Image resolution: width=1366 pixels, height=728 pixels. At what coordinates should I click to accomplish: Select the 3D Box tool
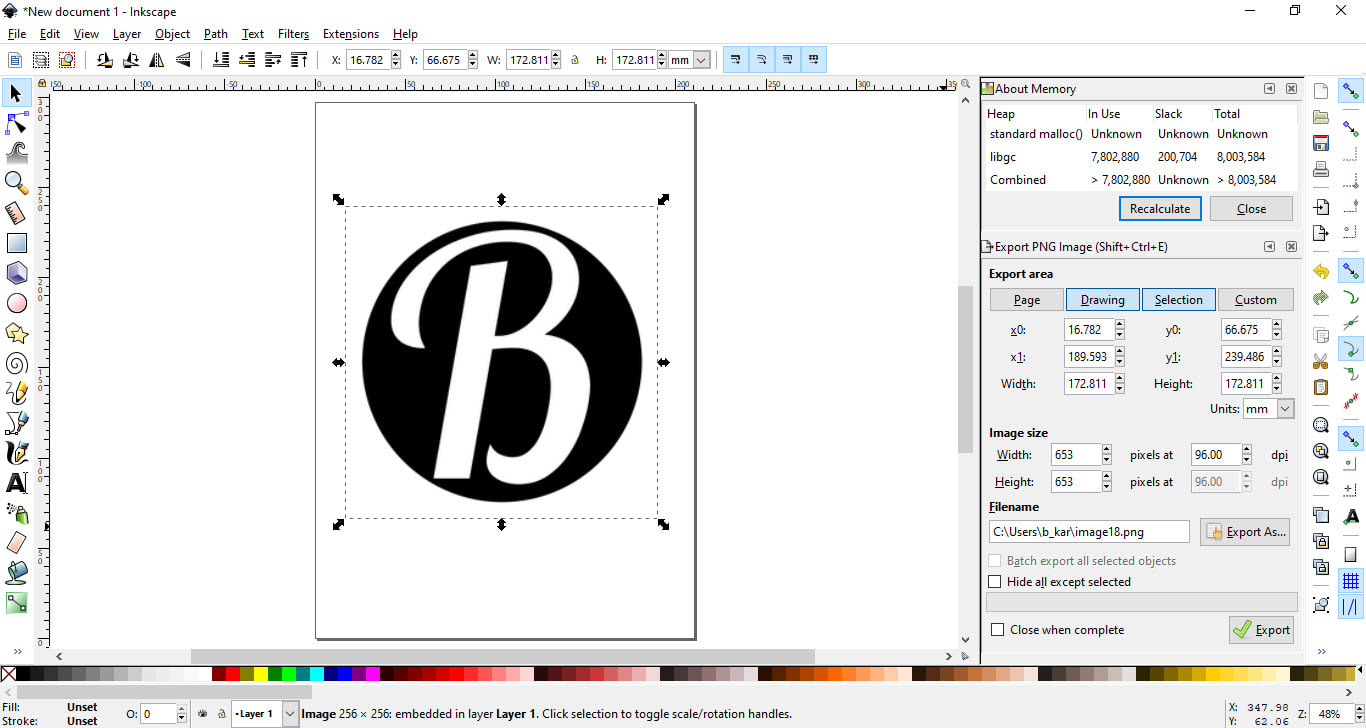tap(16, 273)
